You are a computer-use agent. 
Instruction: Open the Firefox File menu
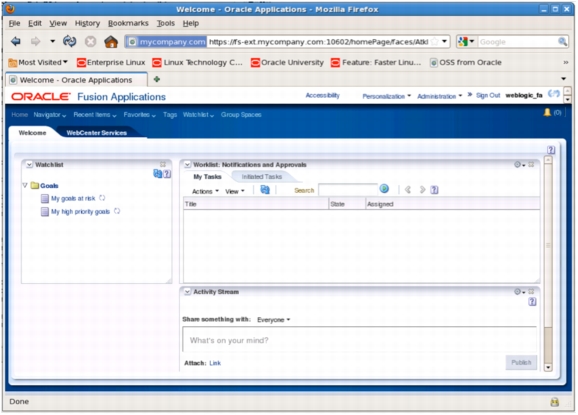click(x=14, y=23)
